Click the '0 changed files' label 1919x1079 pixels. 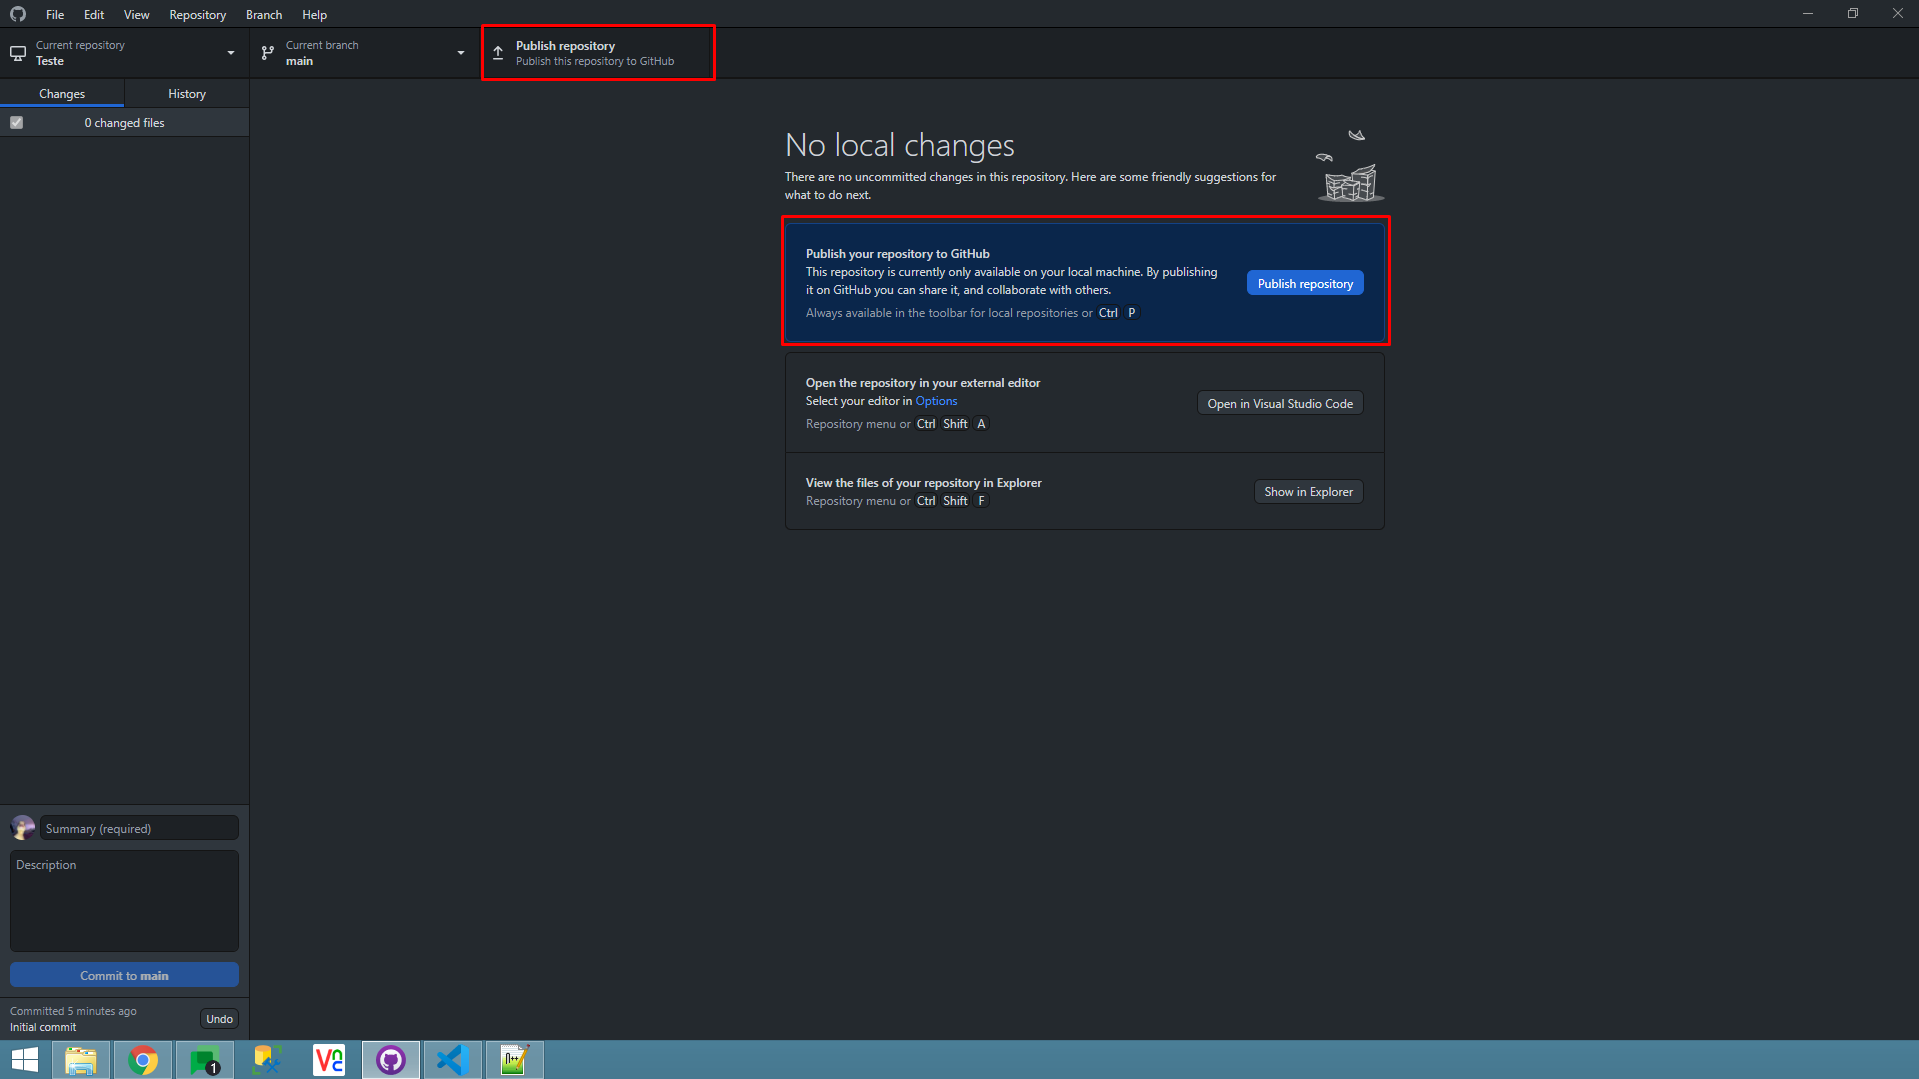pos(124,122)
